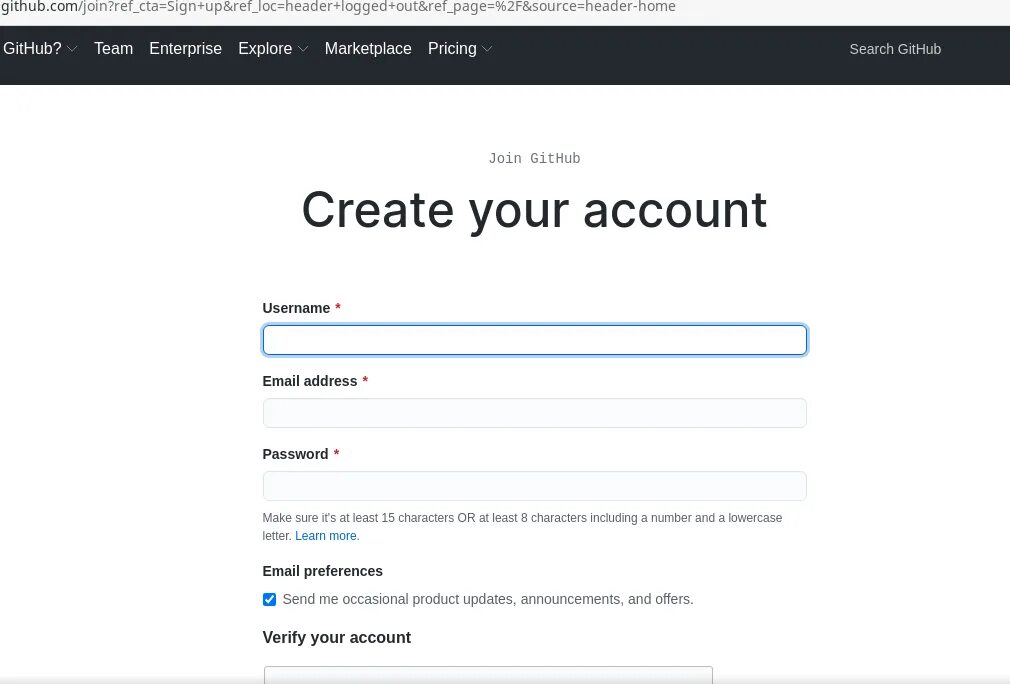Click the Password input field
This screenshot has height=684, width=1010.
point(535,486)
